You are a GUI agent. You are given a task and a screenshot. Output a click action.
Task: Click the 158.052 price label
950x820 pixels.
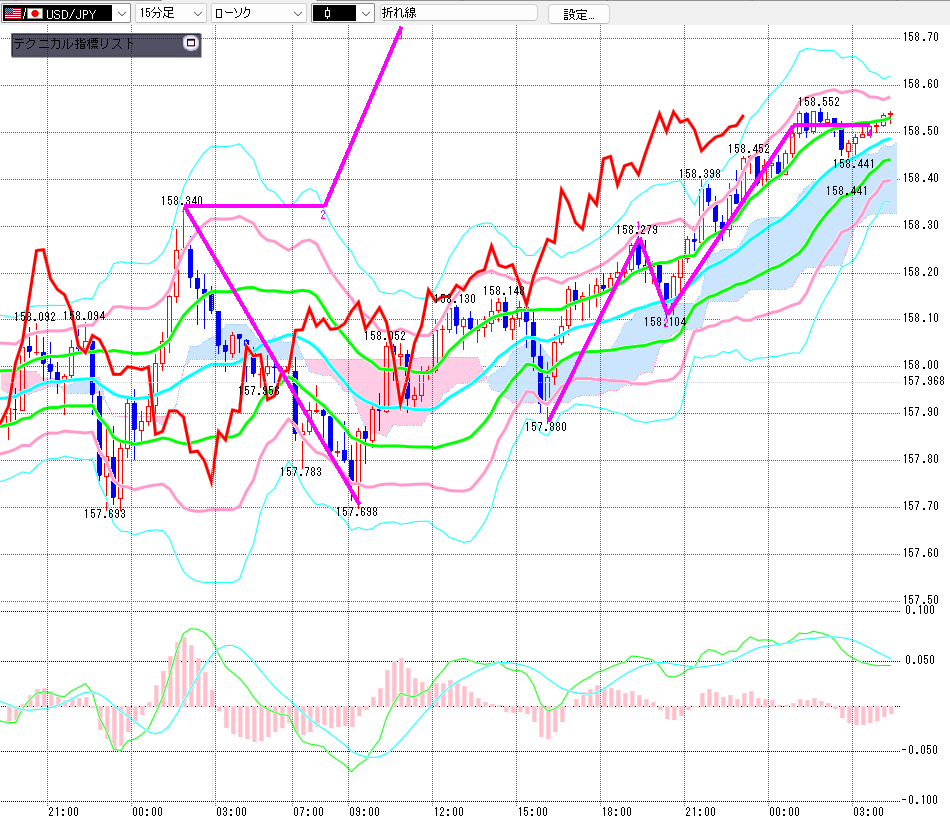(385, 336)
